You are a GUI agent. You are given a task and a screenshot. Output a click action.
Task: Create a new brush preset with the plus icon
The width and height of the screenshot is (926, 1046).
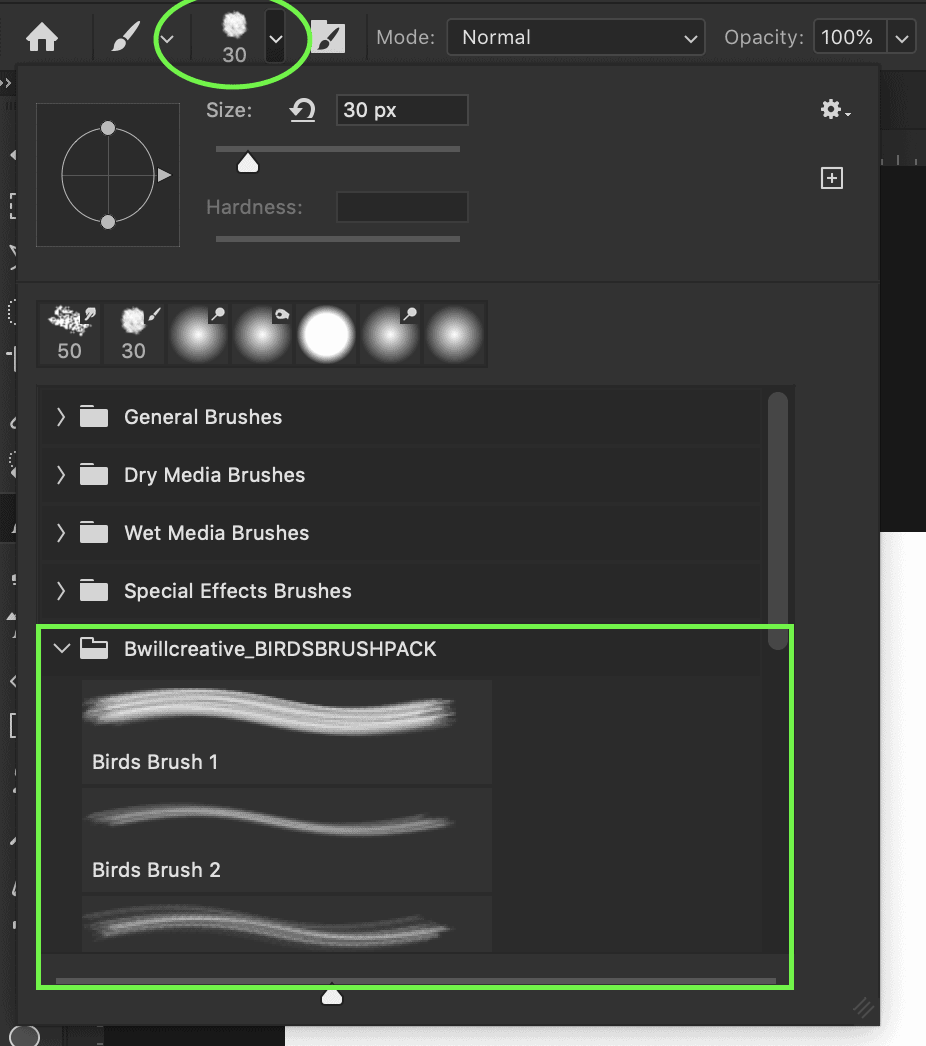(832, 177)
